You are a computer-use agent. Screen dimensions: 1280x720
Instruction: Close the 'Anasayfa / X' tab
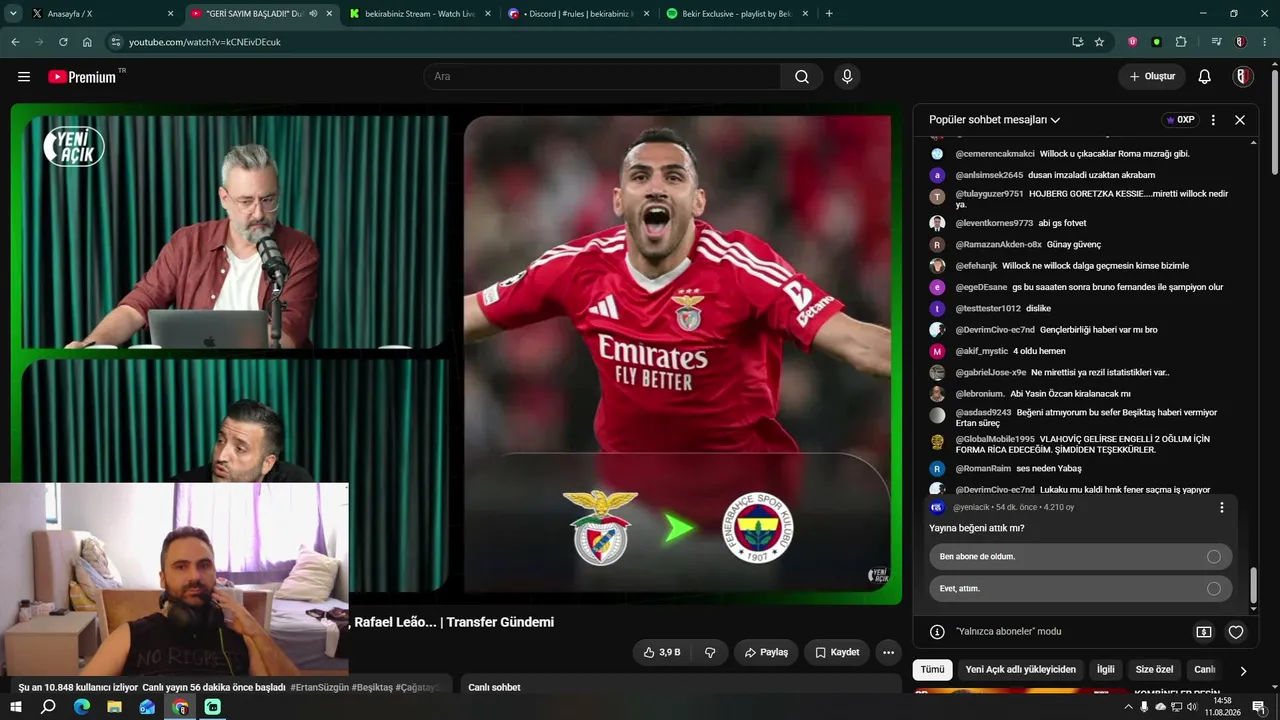(170, 14)
